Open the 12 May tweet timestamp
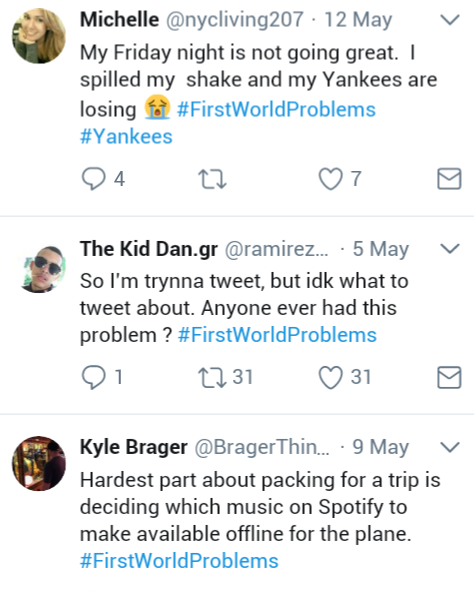Screen dimensions: 474x591 pyautogui.click(x=358, y=20)
